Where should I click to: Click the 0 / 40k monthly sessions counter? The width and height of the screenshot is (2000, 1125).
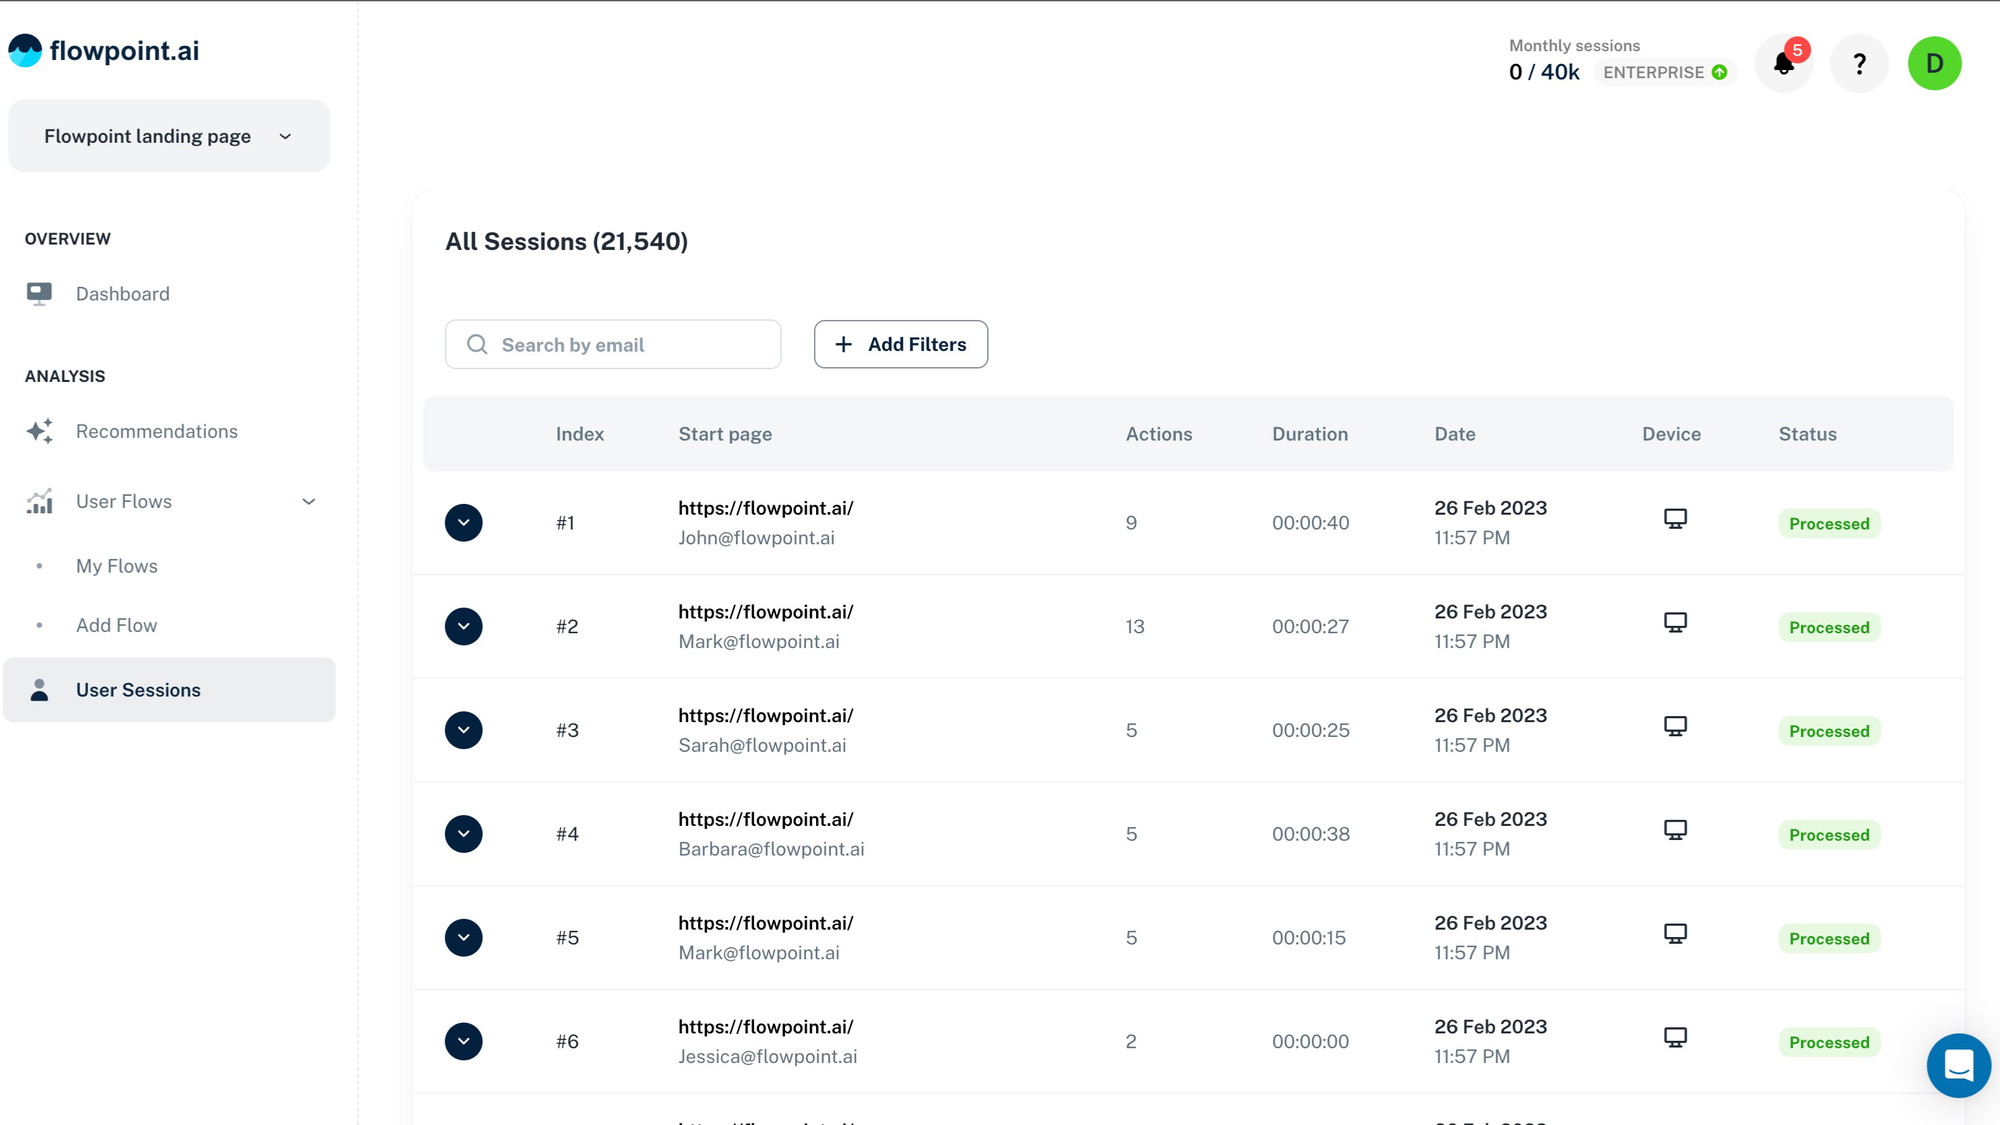coord(1543,72)
